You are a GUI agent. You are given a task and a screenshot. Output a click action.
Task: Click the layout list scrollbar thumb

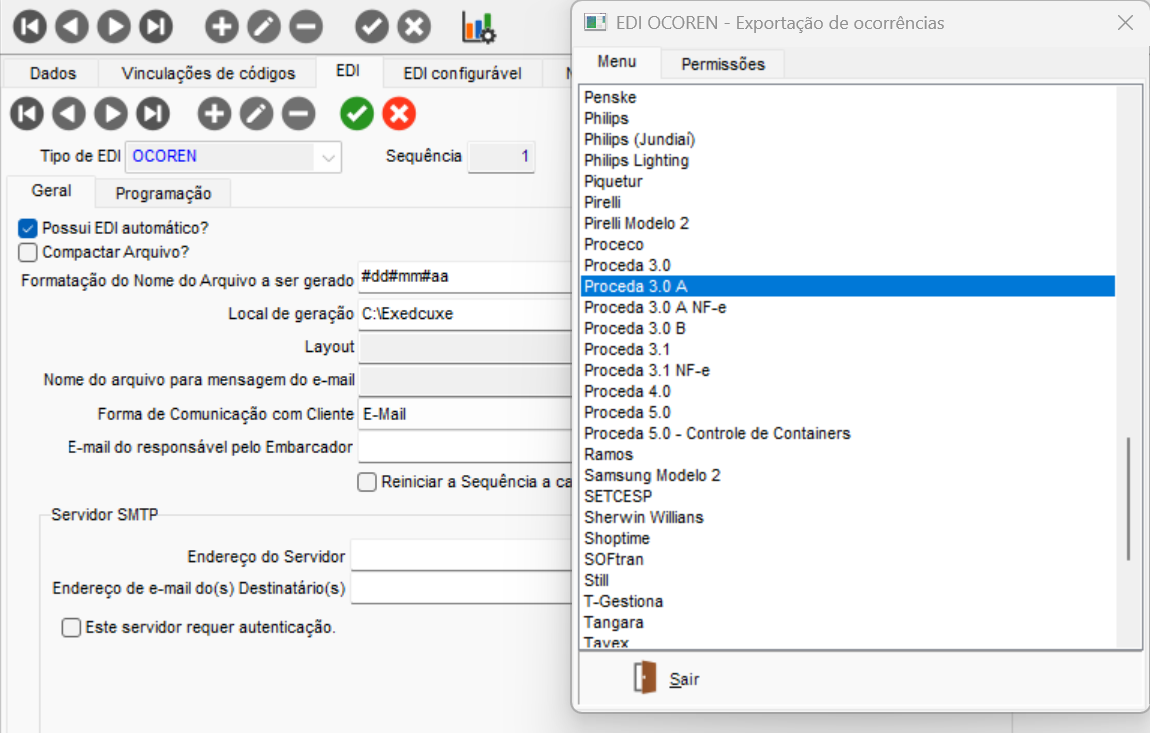1129,500
